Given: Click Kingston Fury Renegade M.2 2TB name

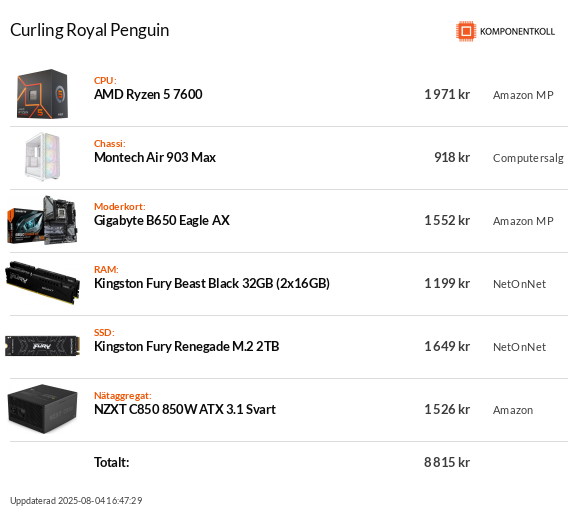Looking at the screenshot, I should (187, 346).
